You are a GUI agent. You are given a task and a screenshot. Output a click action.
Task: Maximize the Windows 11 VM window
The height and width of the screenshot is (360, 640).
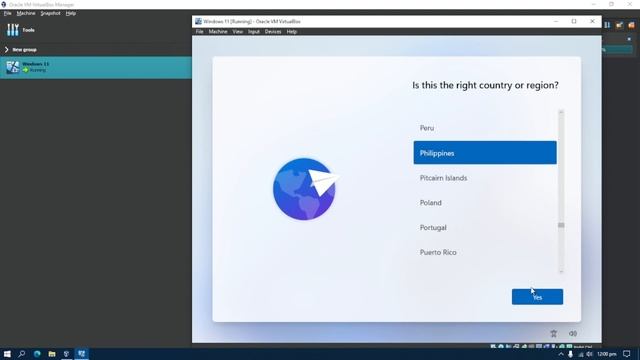574,21
